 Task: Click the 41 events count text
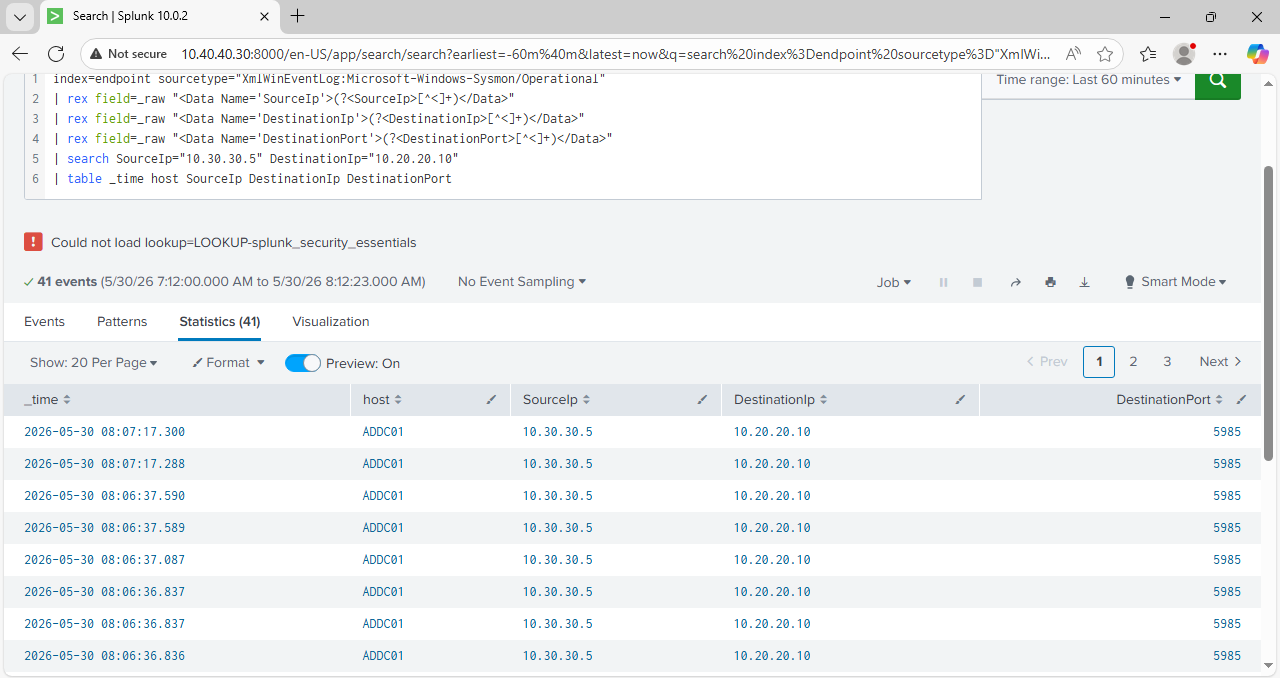pos(67,282)
